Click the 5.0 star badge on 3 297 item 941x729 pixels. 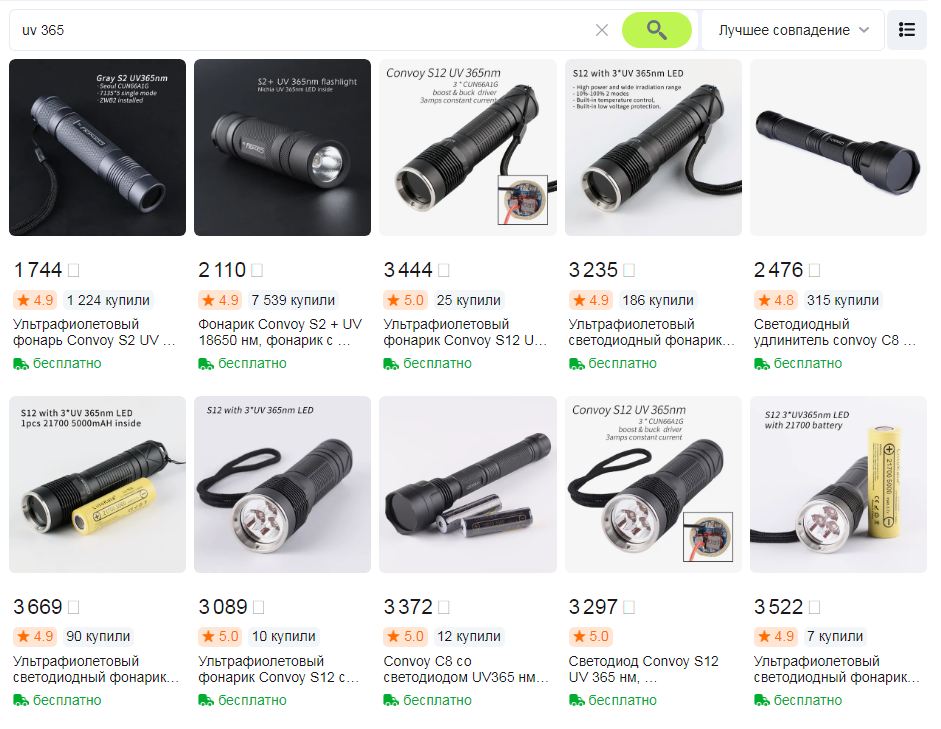[x=591, y=637]
